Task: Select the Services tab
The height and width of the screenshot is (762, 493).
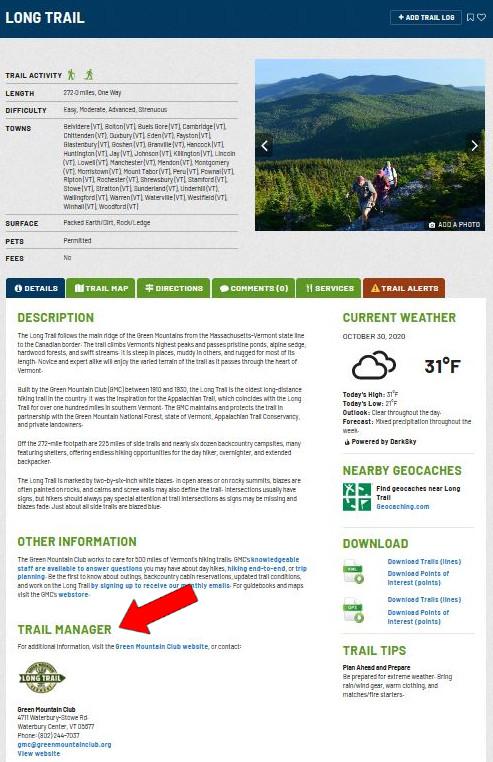Action: [x=329, y=288]
